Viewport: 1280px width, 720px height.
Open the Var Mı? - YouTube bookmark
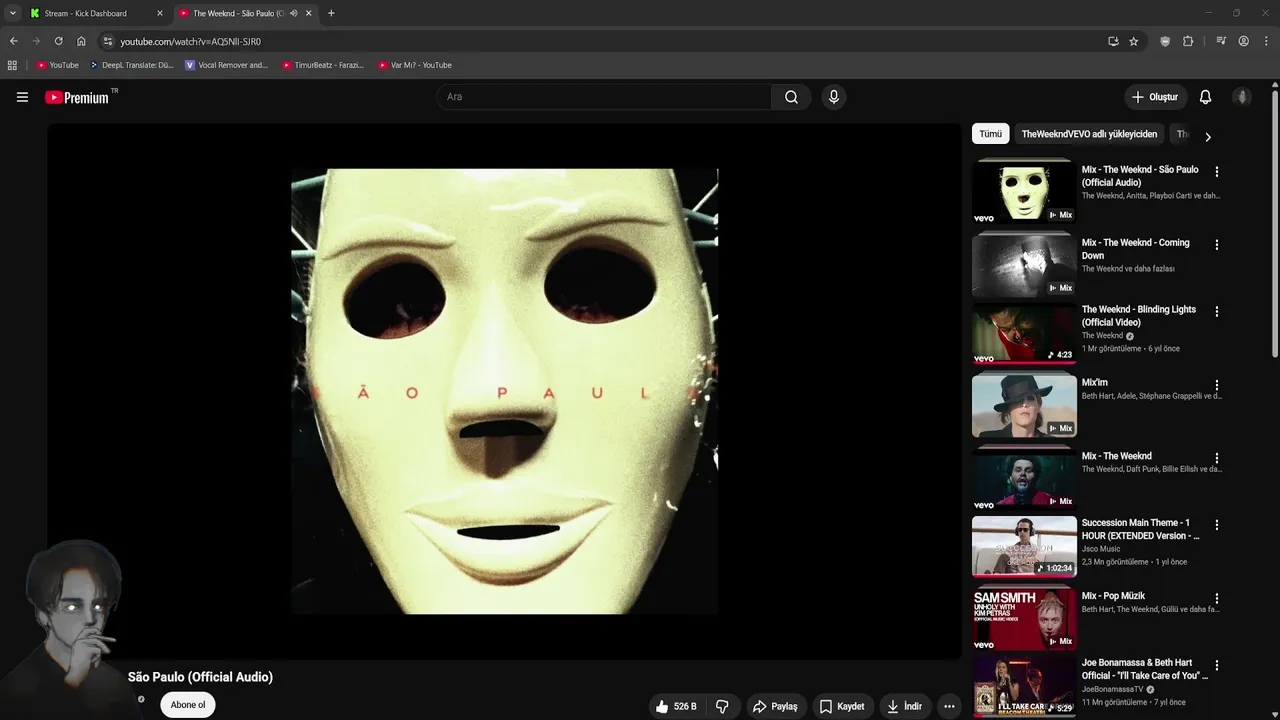click(415, 65)
